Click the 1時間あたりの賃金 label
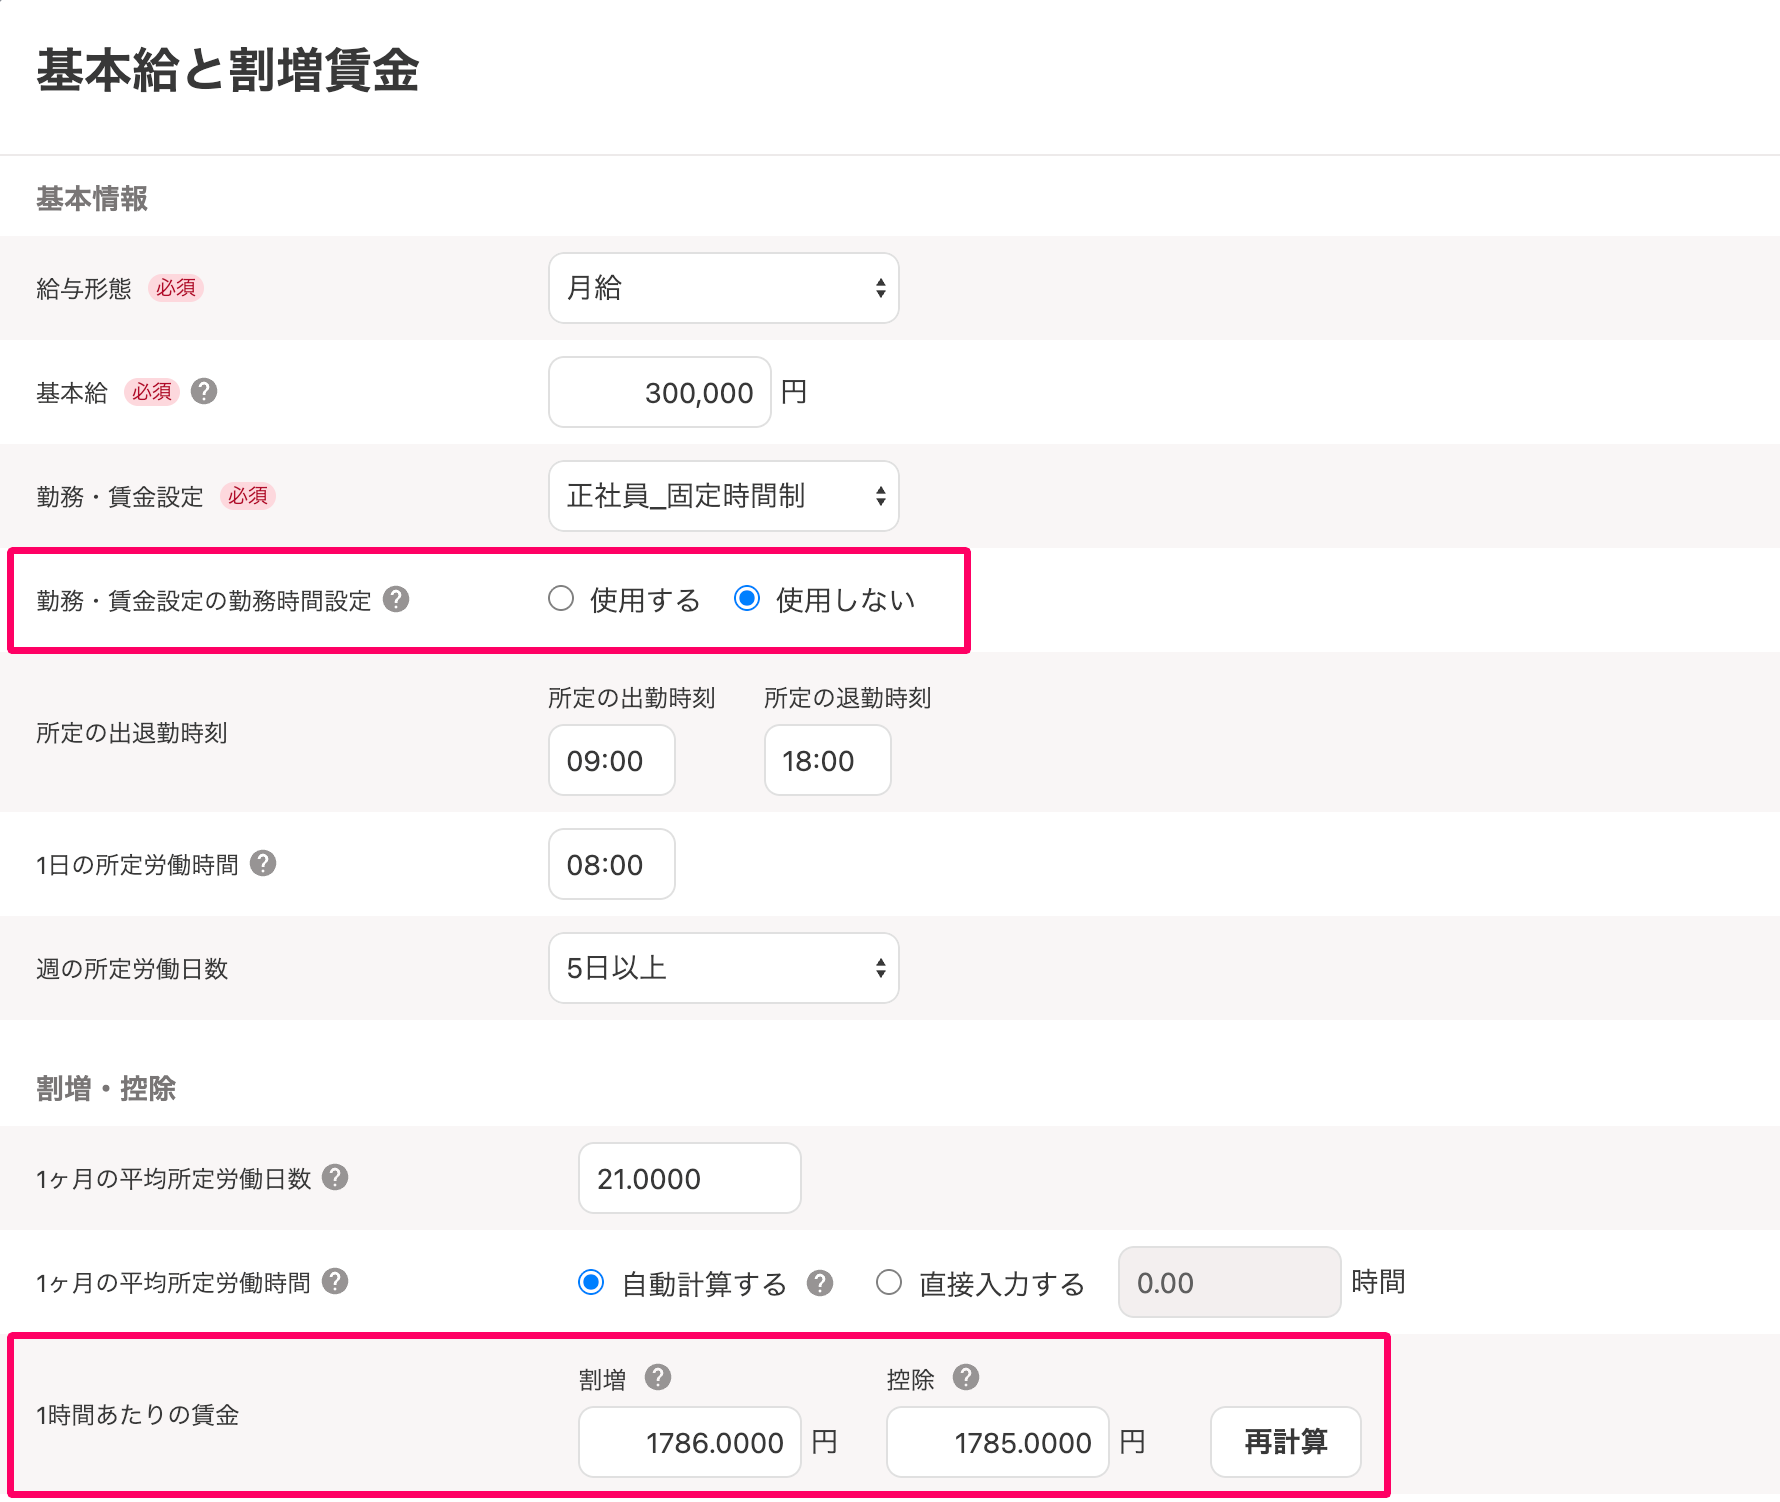Viewport: 1780px width, 1502px height. 138,1415
